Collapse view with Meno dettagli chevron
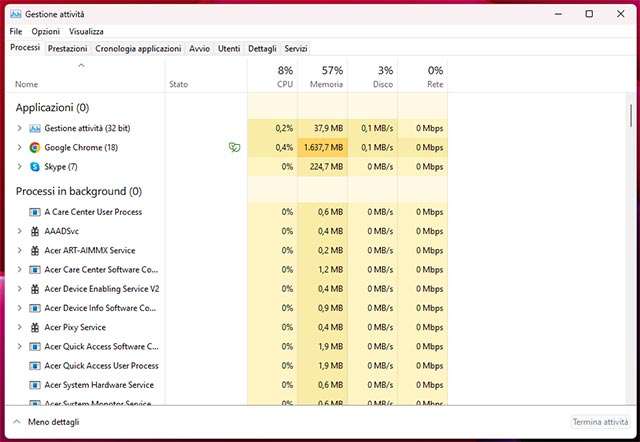The width and height of the screenshot is (640, 442). (x=17, y=423)
